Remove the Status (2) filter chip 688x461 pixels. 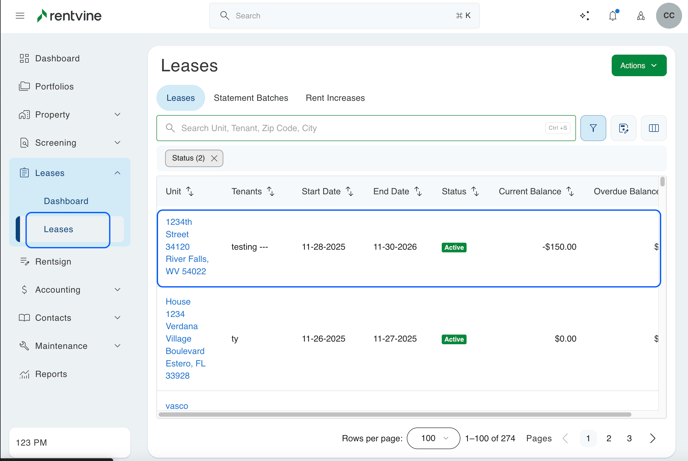214,158
